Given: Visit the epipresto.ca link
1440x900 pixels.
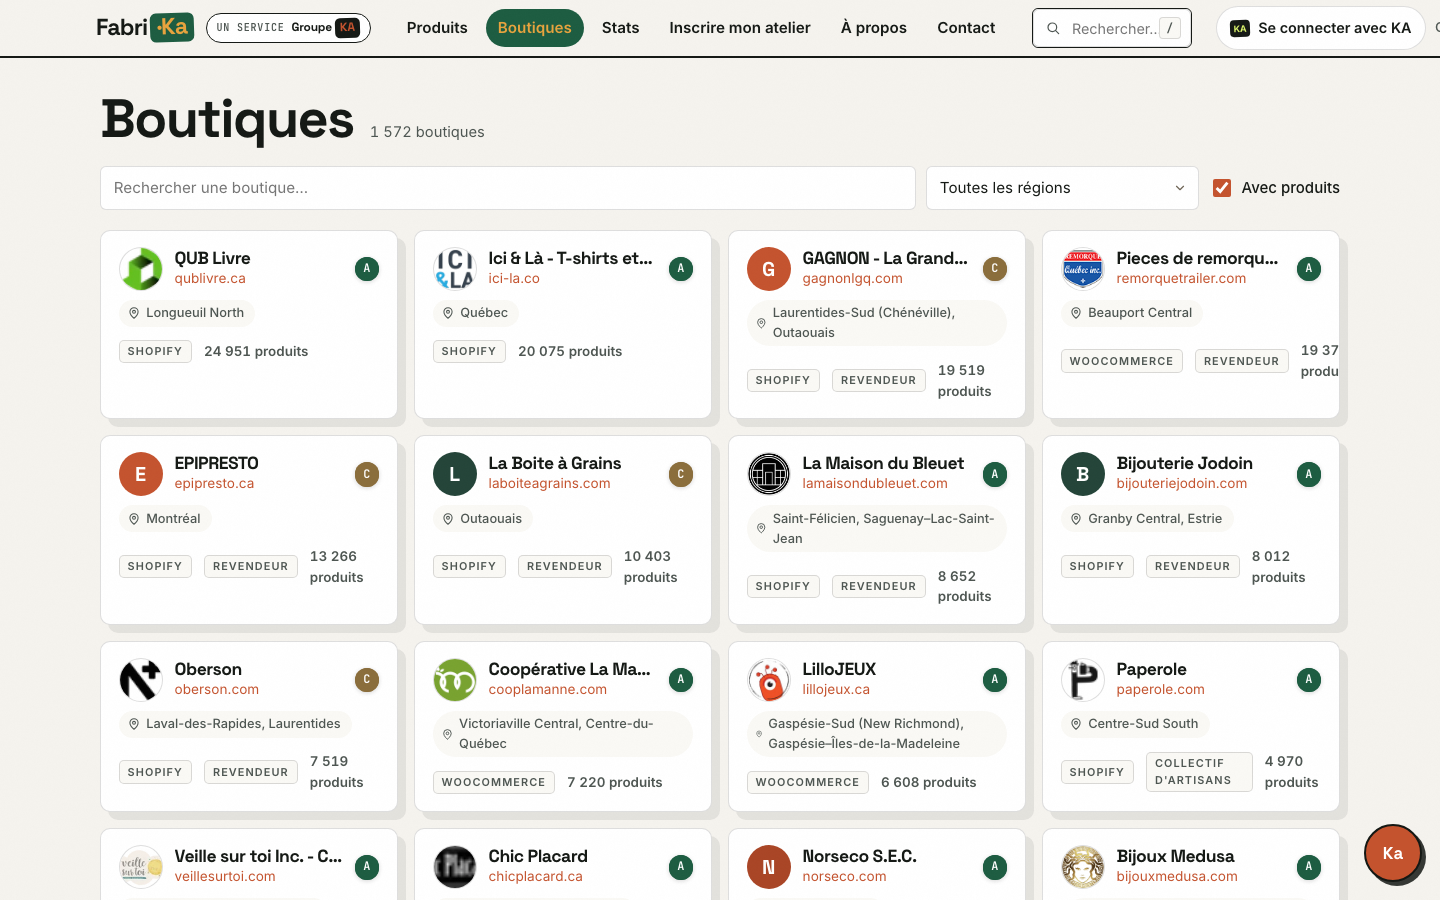Looking at the screenshot, I should (x=214, y=484).
